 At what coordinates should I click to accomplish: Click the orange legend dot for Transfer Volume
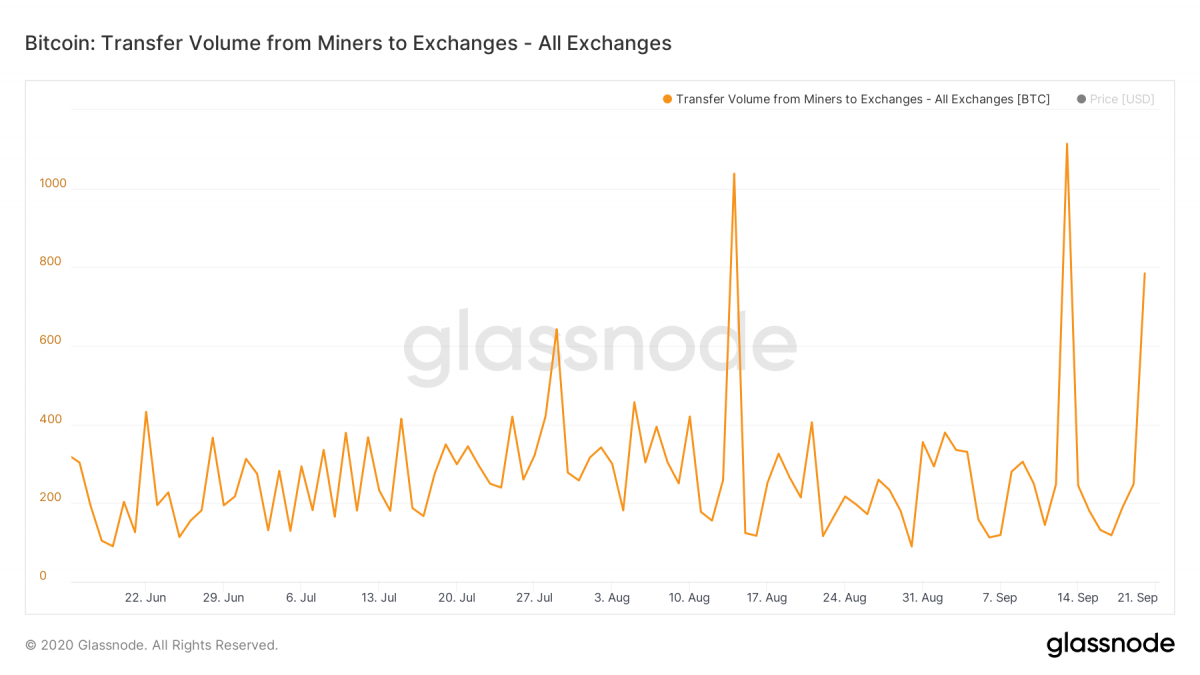click(x=667, y=99)
